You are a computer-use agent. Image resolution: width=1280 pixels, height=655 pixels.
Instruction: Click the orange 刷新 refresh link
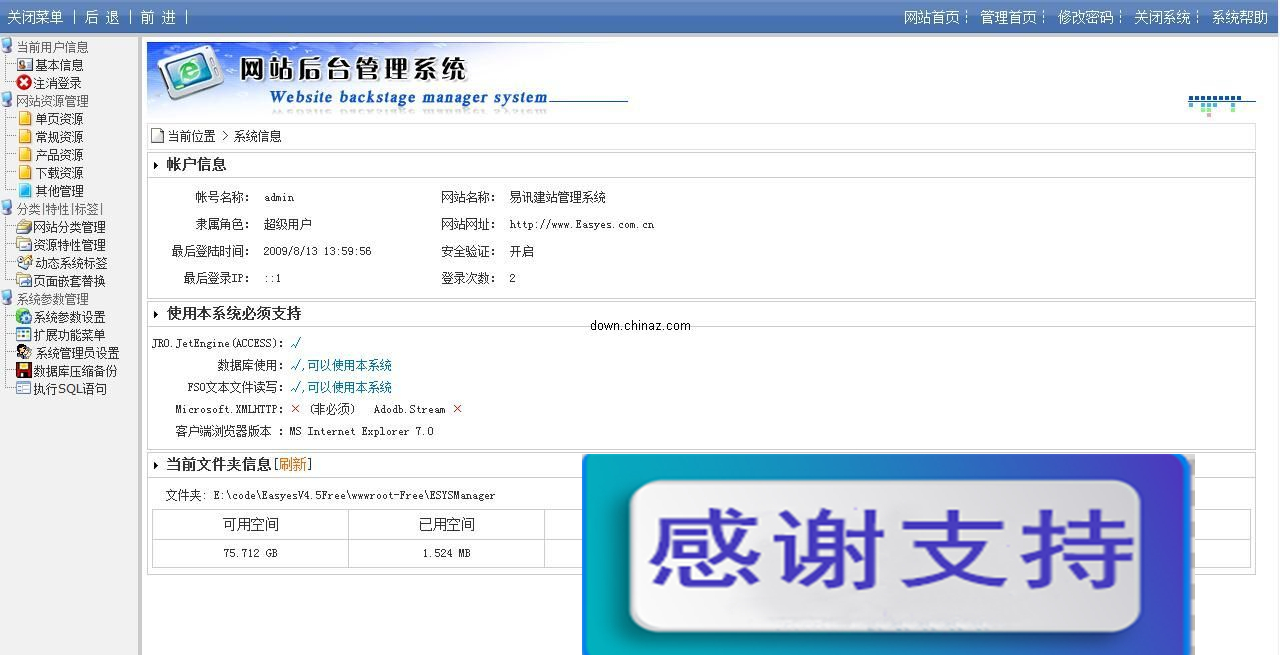click(x=293, y=465)
